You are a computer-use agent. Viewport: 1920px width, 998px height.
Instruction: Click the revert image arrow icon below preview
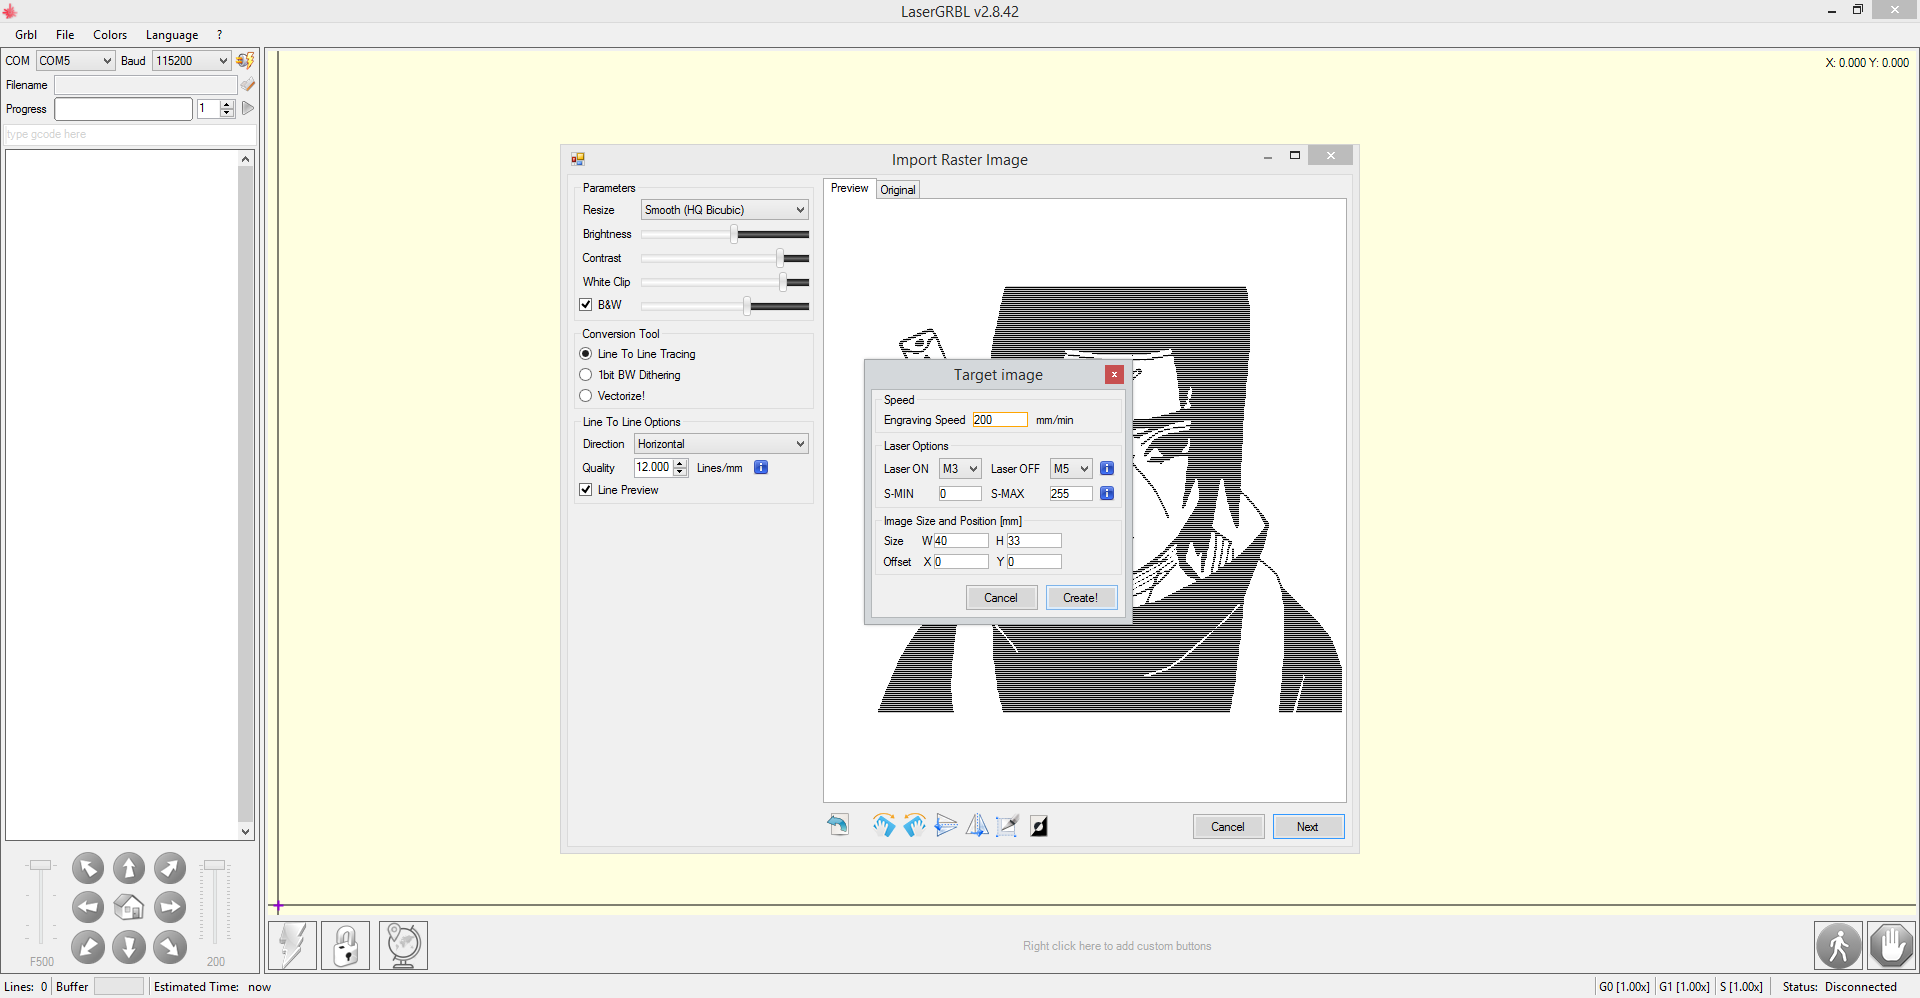(x=838, y=825)
